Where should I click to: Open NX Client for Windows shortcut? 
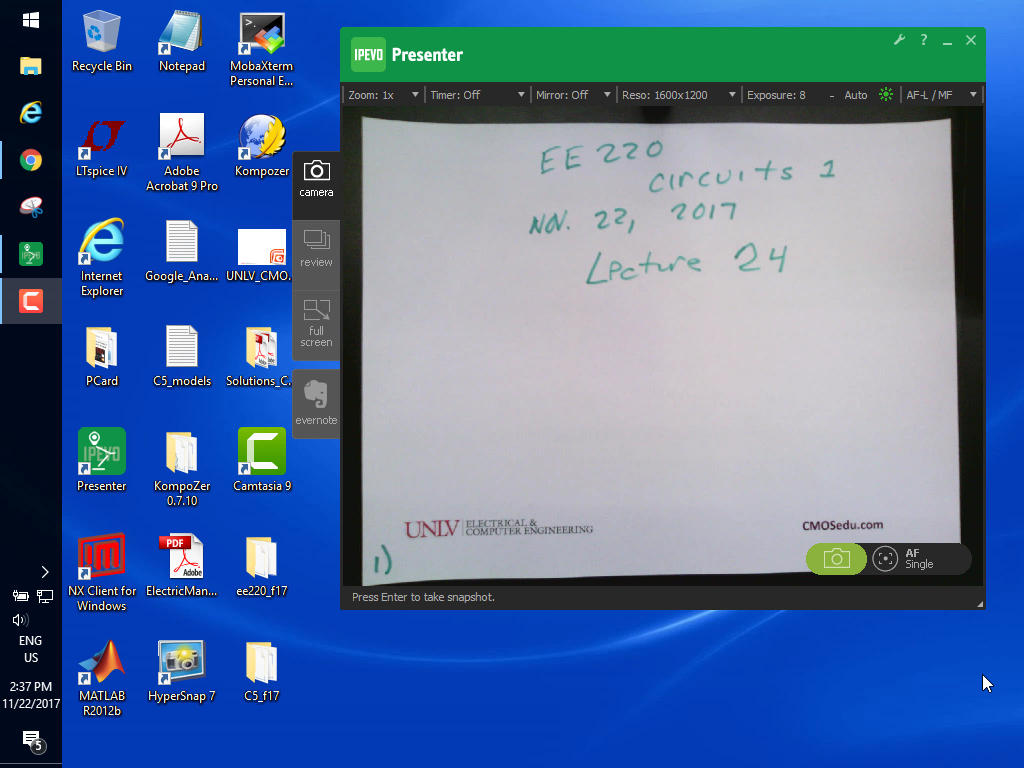pyautogui.click(x=102, y=572)
